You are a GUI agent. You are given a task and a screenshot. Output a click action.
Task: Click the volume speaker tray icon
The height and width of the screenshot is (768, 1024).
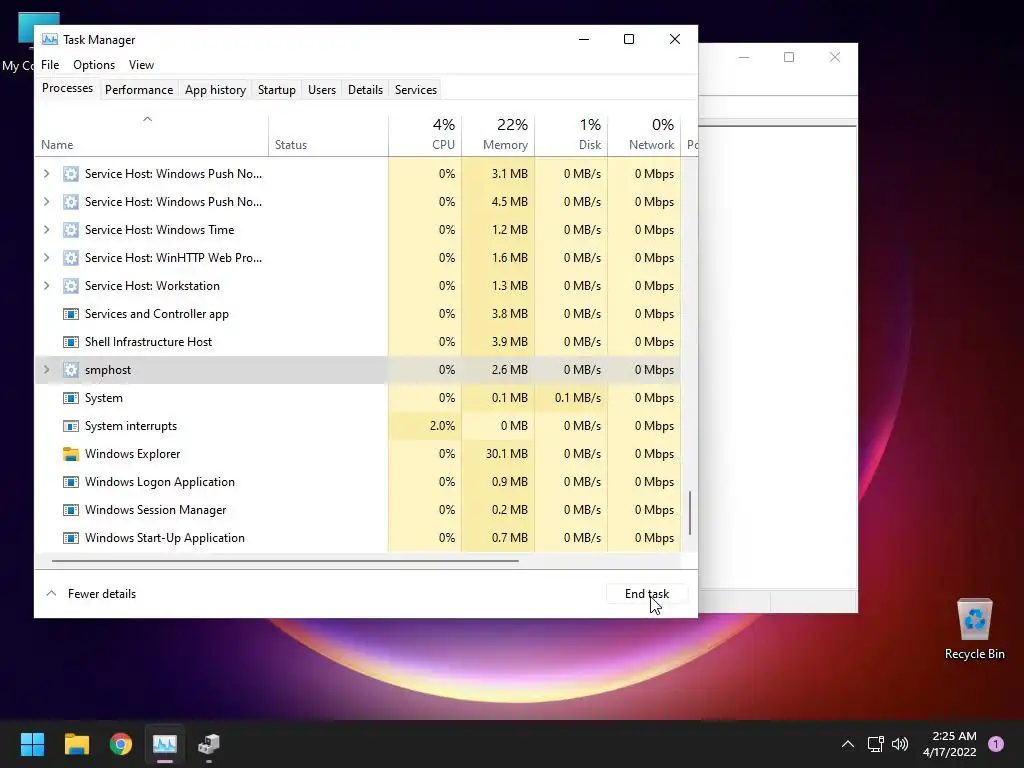pos(900,744)
